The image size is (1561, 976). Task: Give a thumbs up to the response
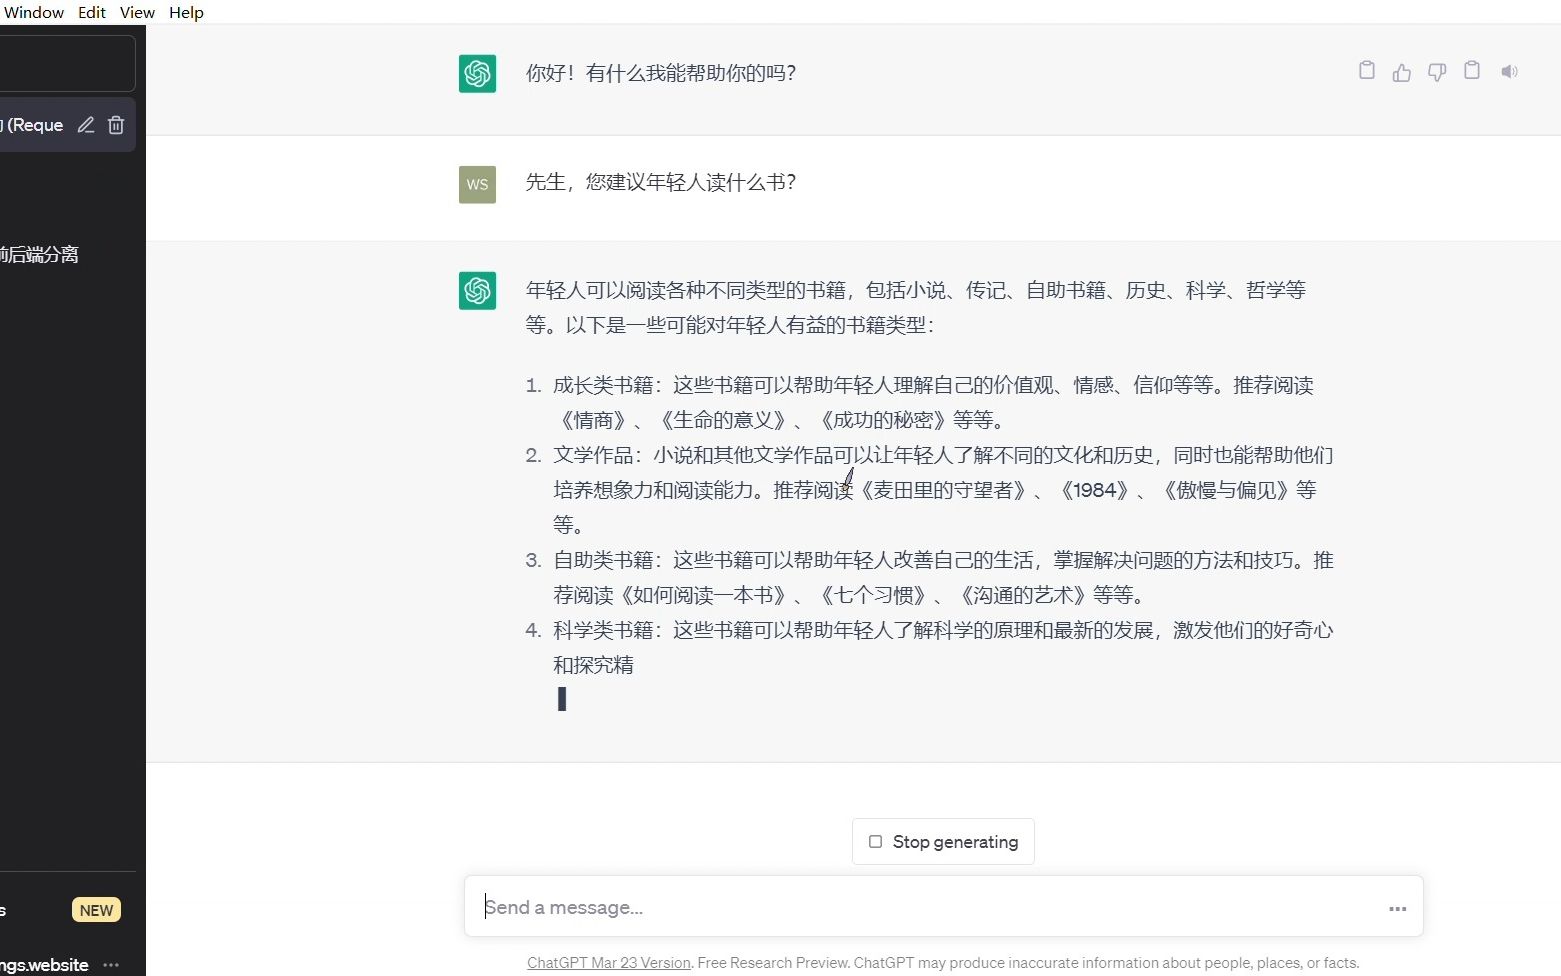1401,71
